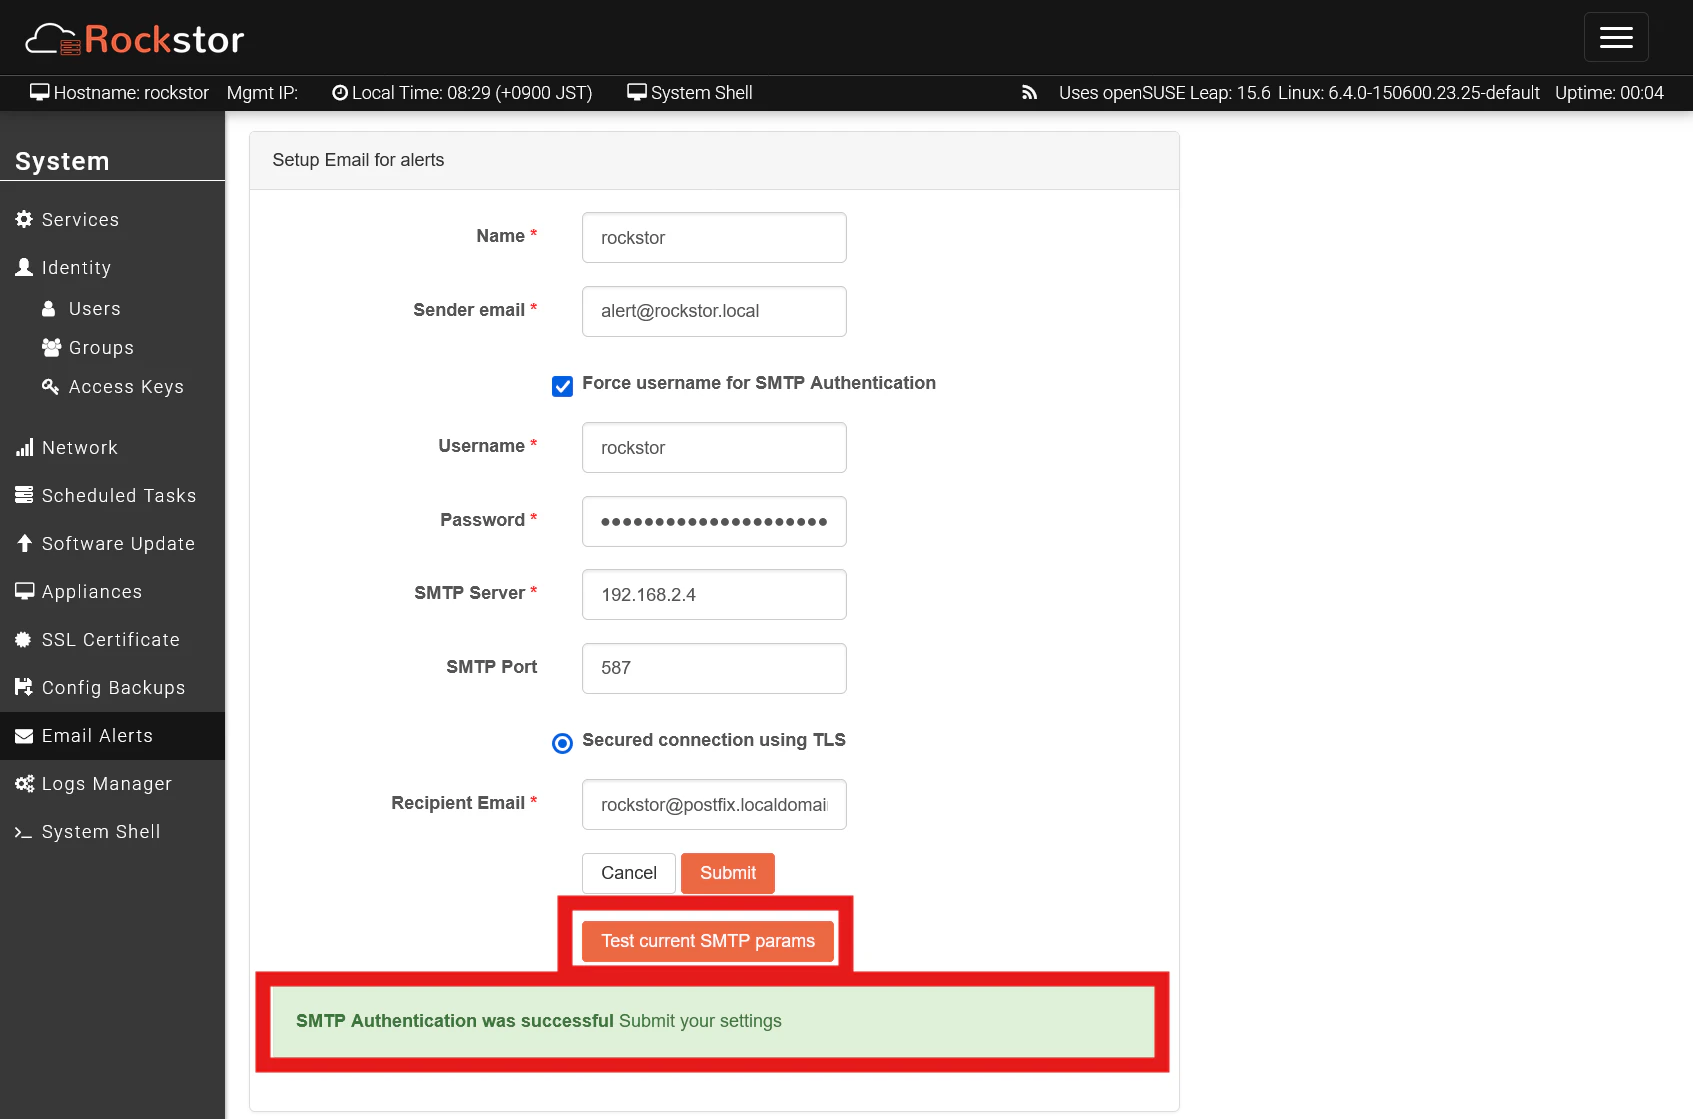1693x1119 pixels.
Task: Click the System Shell prompt icon in the sidebar
Action: [23, 832]
